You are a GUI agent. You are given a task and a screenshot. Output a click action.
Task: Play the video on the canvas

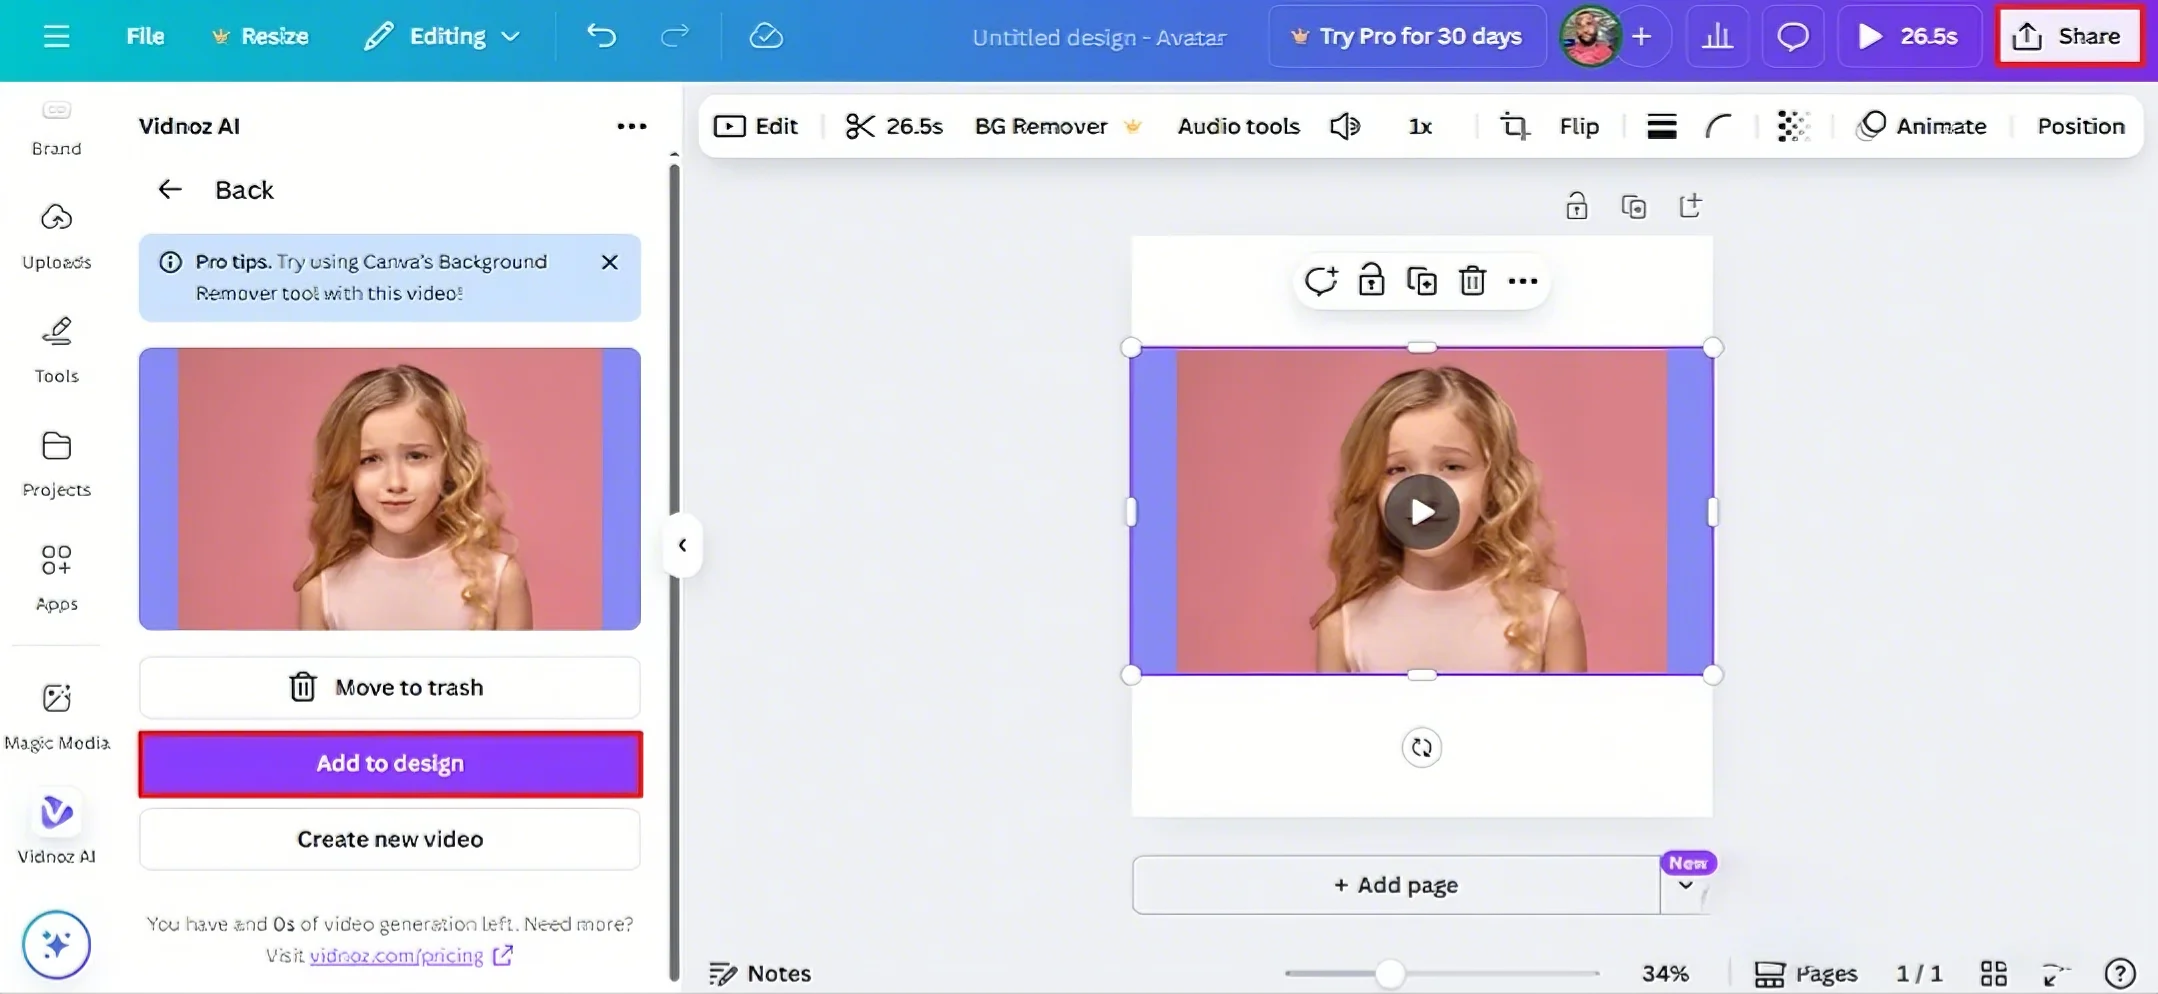1421,512
